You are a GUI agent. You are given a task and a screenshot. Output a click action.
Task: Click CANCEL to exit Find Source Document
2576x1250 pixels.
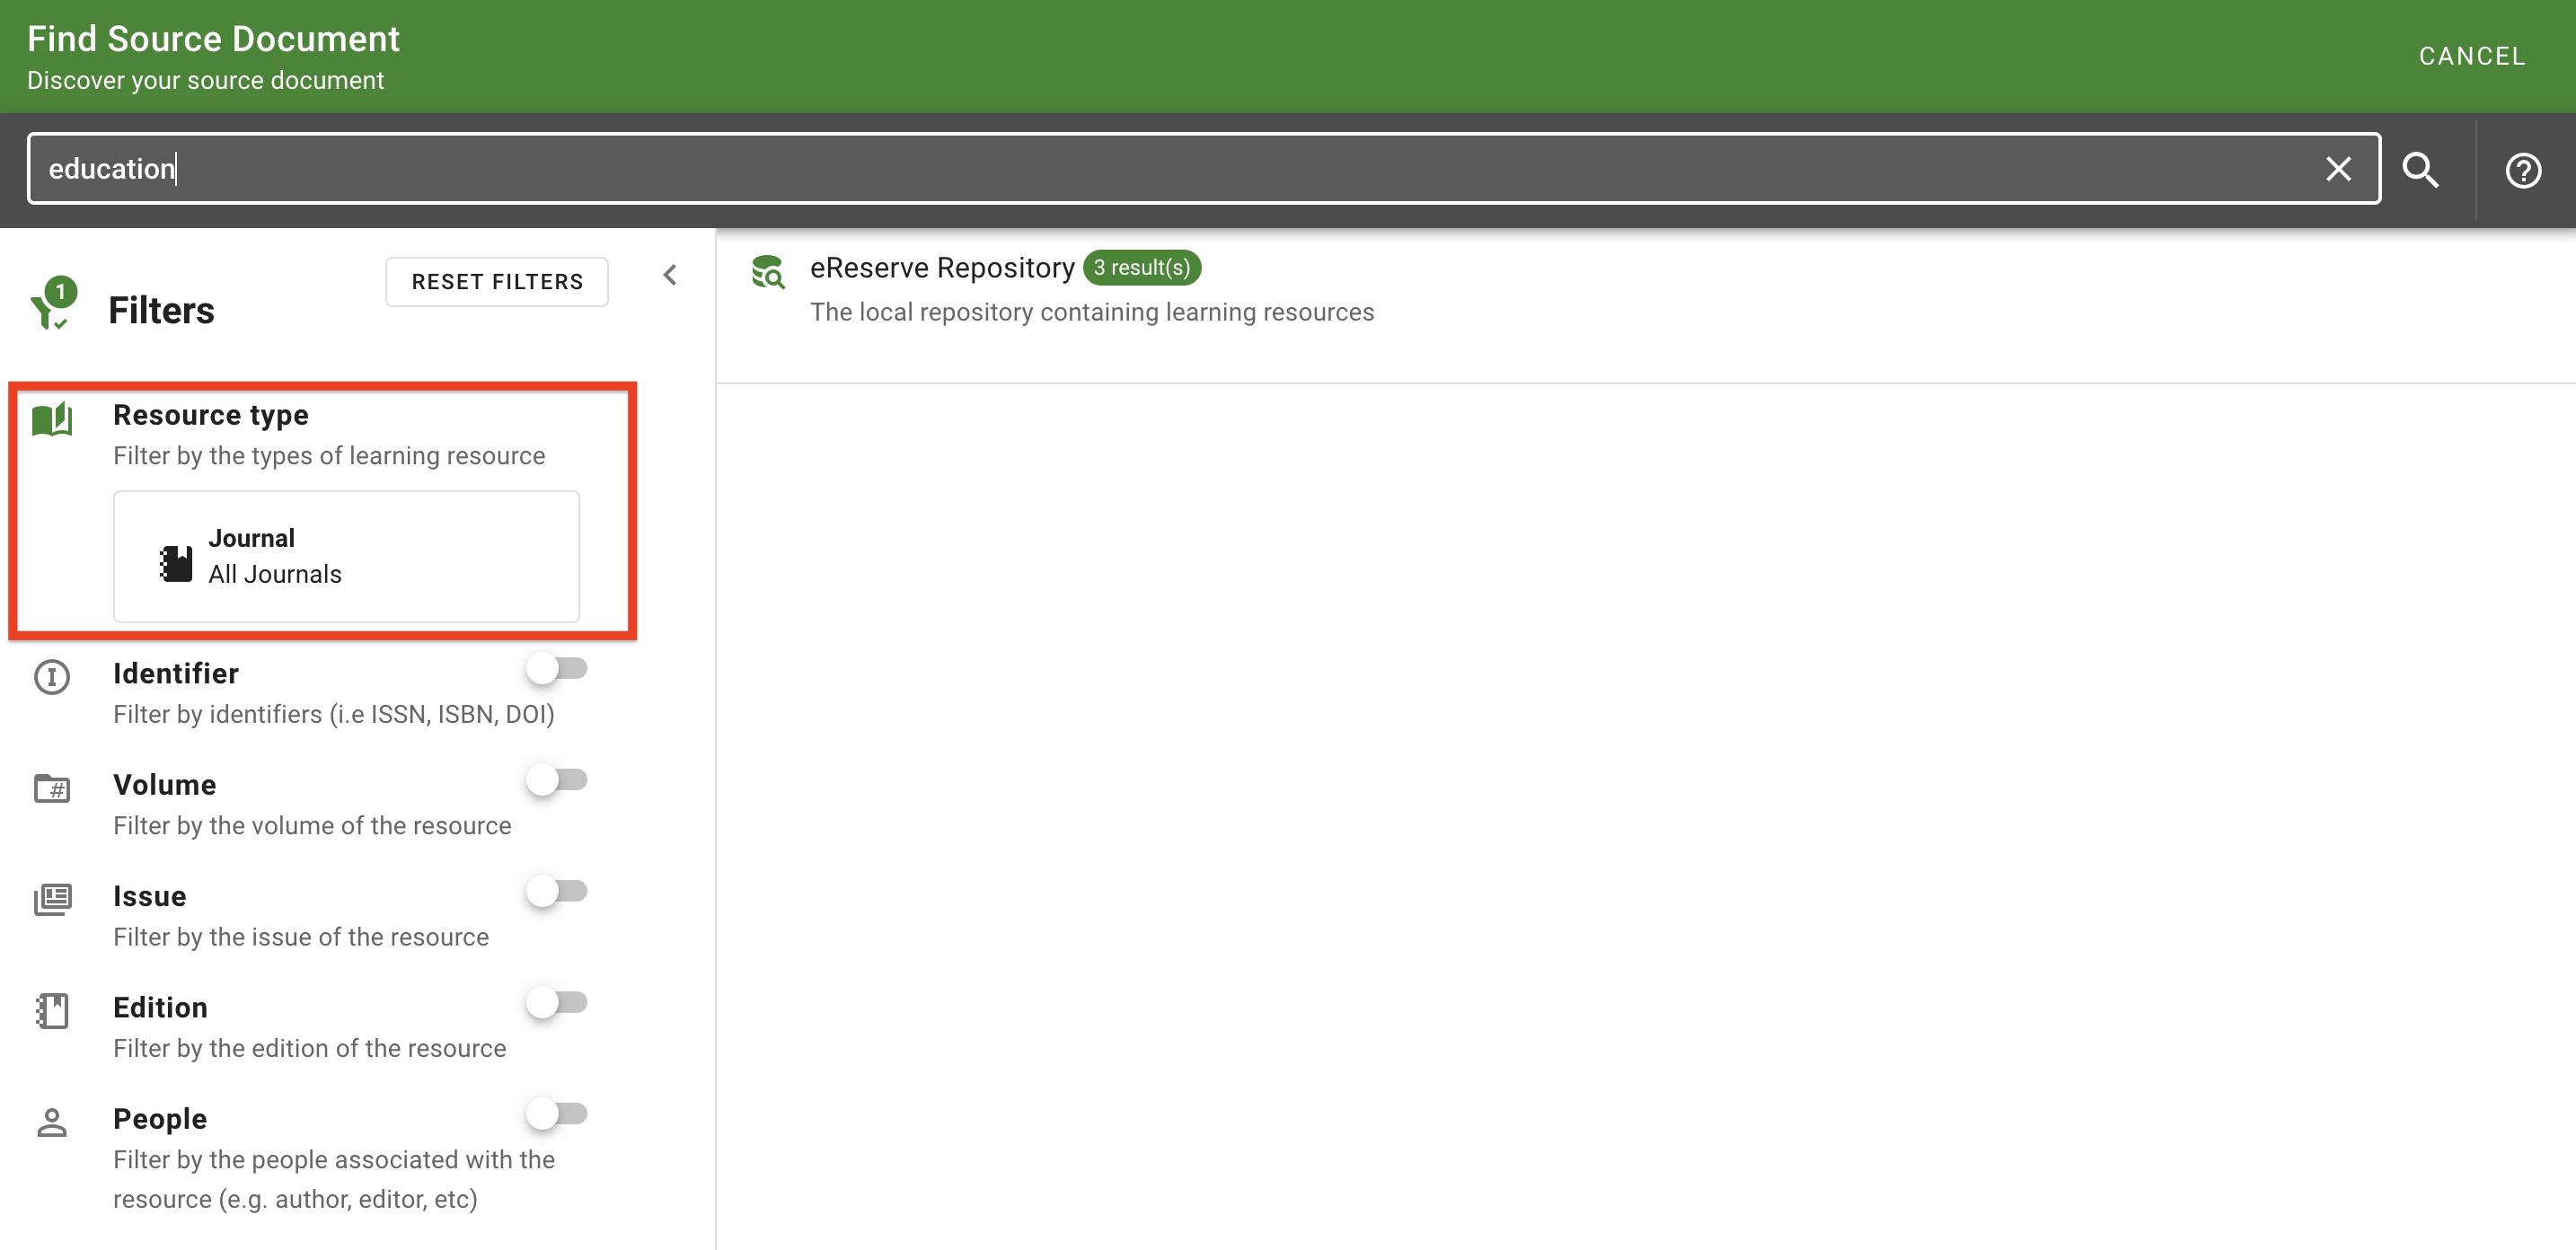pos(2472,56)
